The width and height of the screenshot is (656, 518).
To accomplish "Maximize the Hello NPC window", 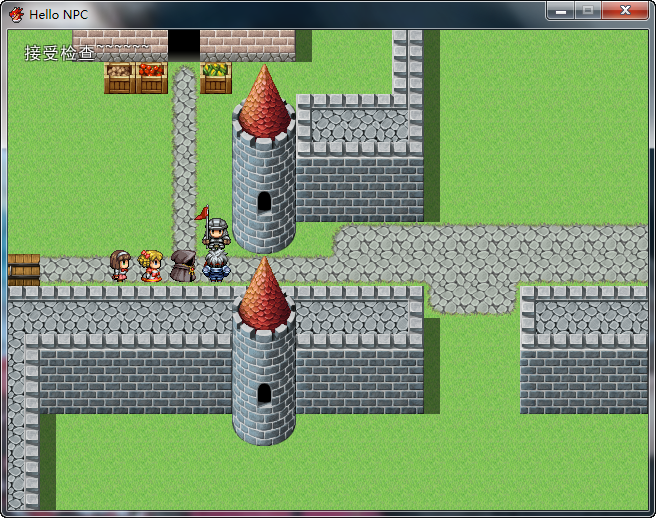I will pos(588,10).
